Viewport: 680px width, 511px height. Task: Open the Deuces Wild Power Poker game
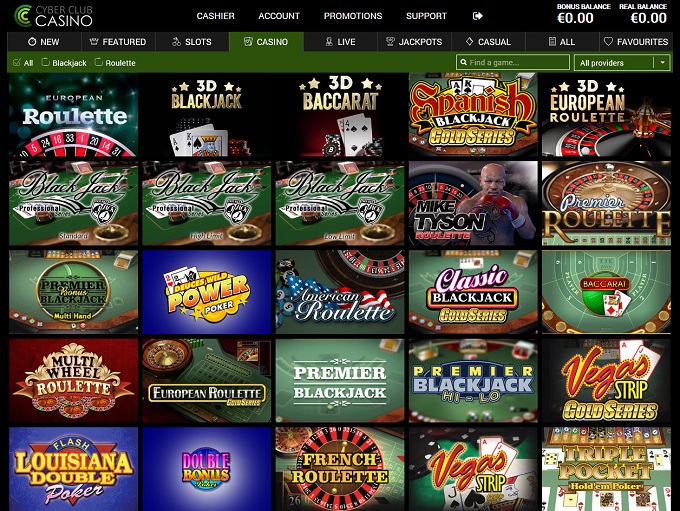(x=207, y=292)
